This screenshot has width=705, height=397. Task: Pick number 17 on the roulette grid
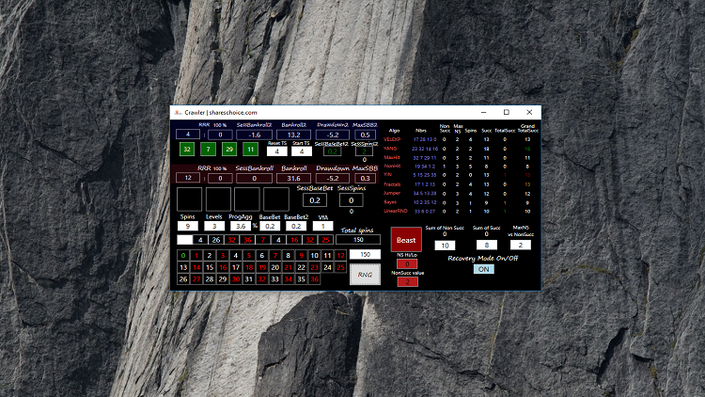[236, 267]
